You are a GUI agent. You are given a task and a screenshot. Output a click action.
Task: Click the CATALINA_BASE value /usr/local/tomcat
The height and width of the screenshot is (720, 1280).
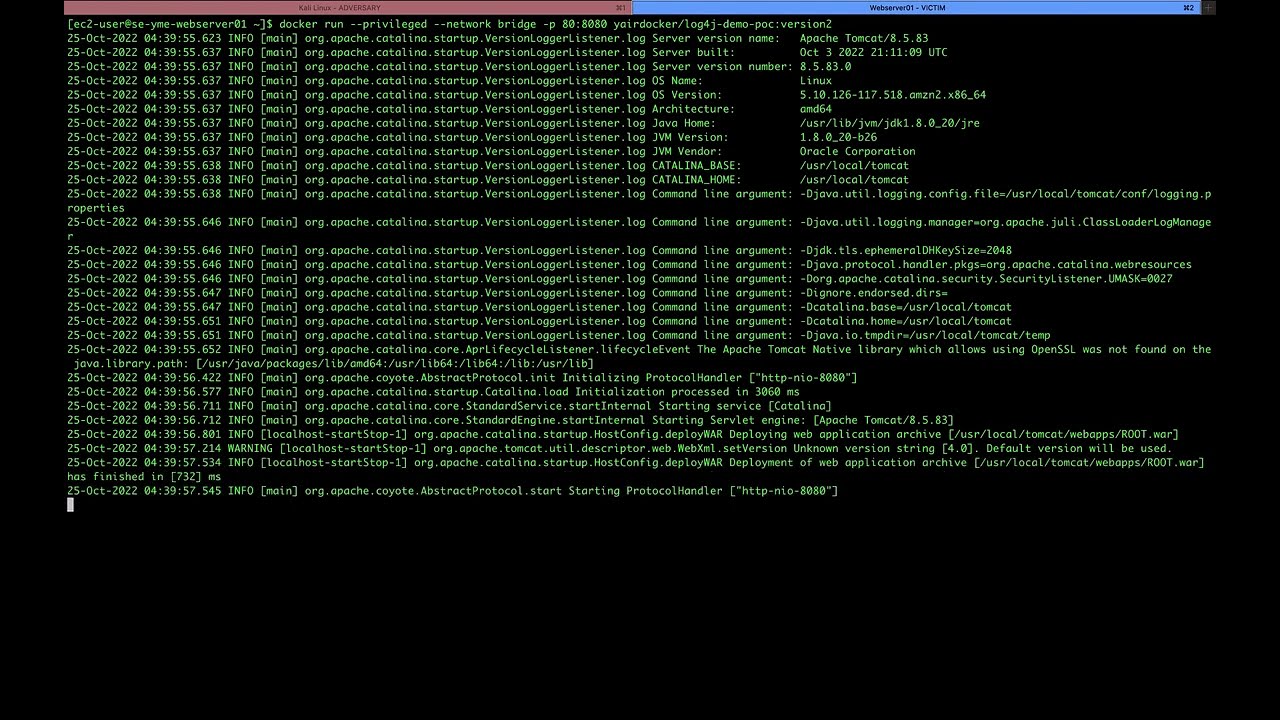[x=855, y=165]
